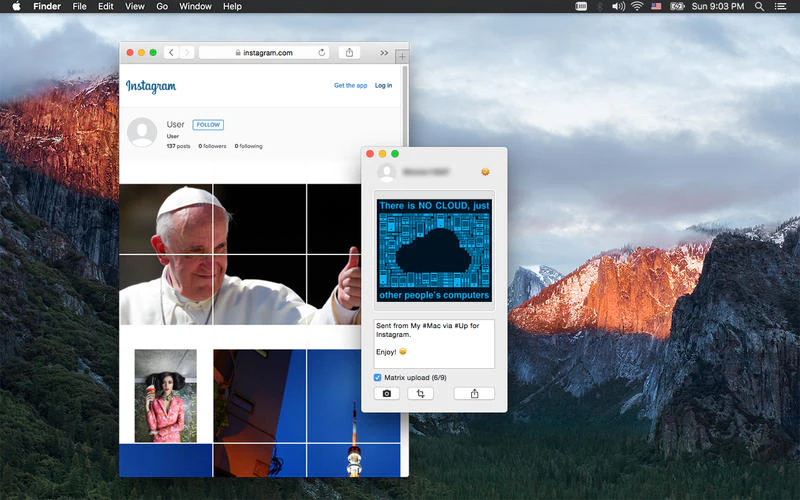This screenshot has height=500, width=800.
Task: Click the keyboard viewer menu bar icon
Action: coord(581,6)
